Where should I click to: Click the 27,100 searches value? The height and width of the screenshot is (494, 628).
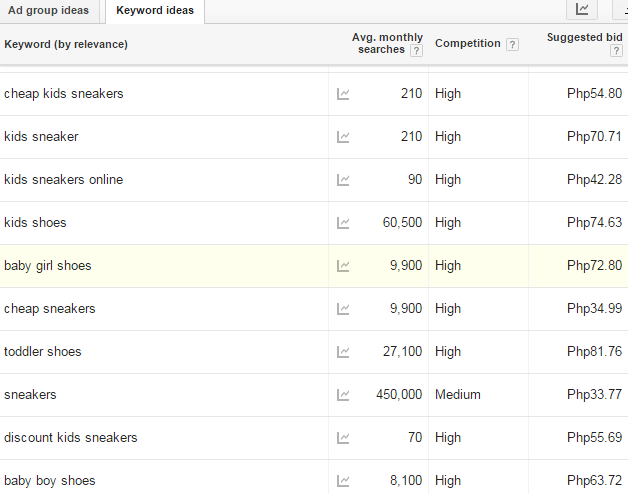pyautogui.click(x=402, y=351)
